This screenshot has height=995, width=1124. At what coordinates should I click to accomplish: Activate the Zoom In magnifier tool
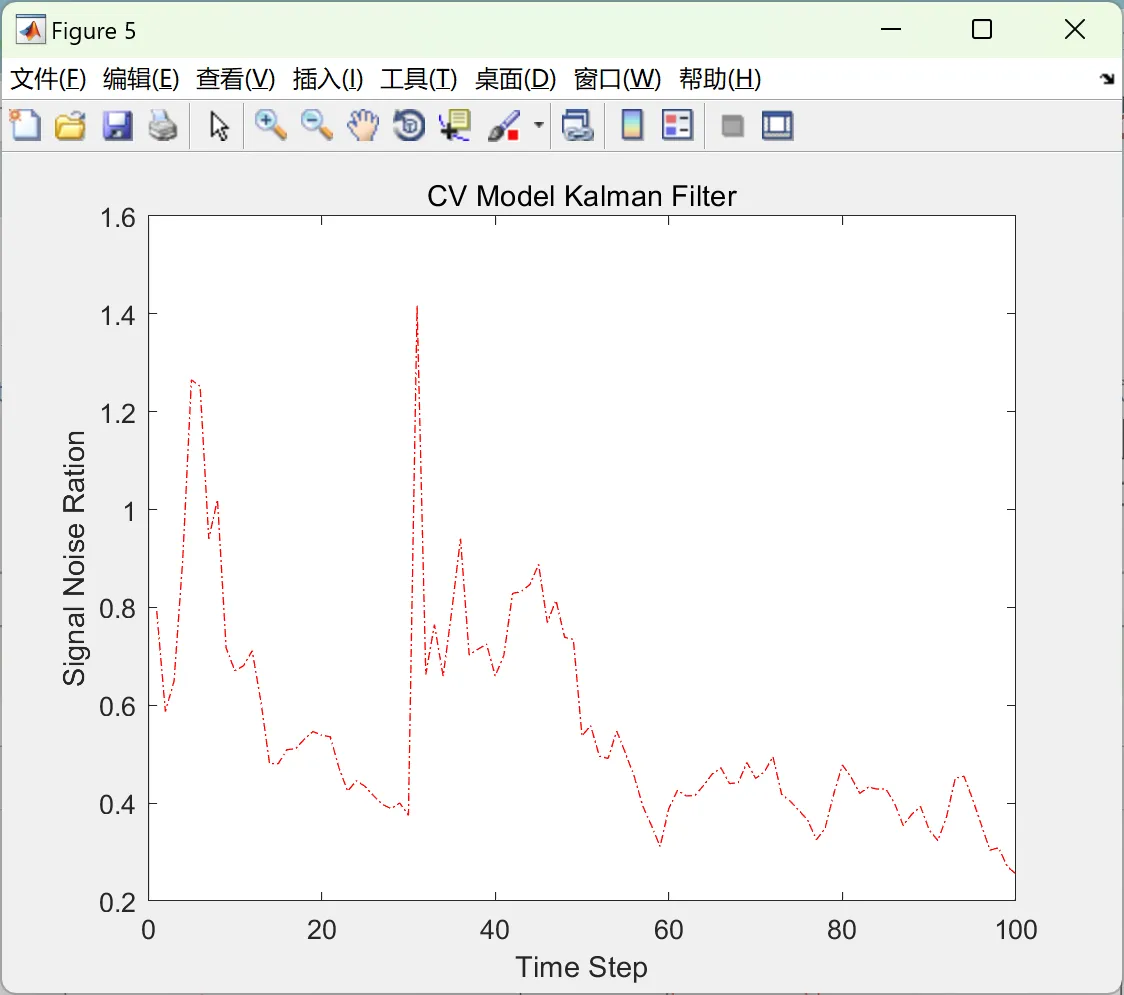(x=270, y=125)
